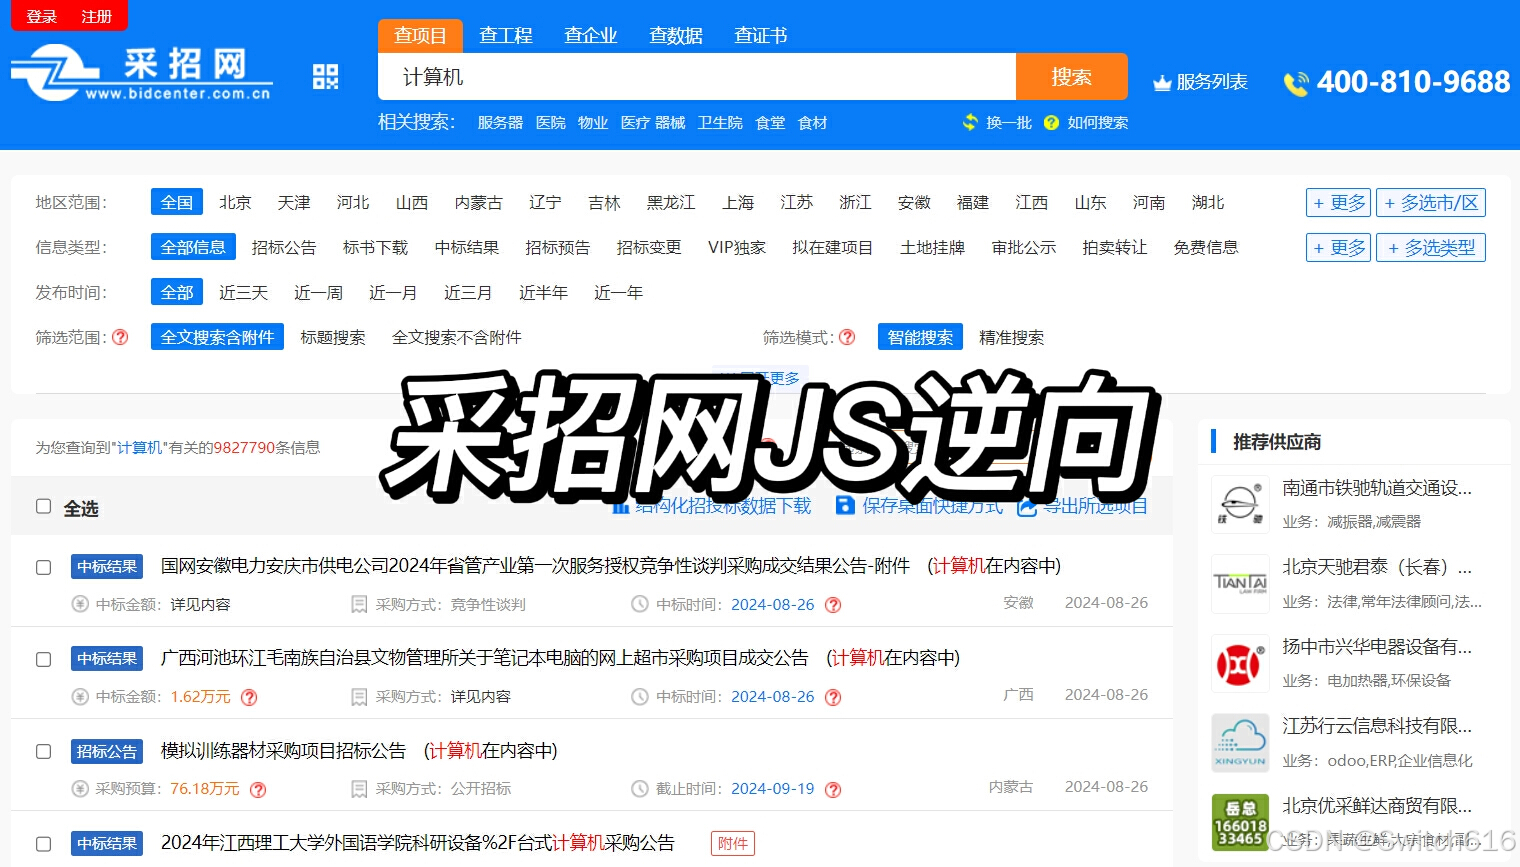Click the 登录 login button
This screenshot has height=867, width=1520.
(39, 16)
